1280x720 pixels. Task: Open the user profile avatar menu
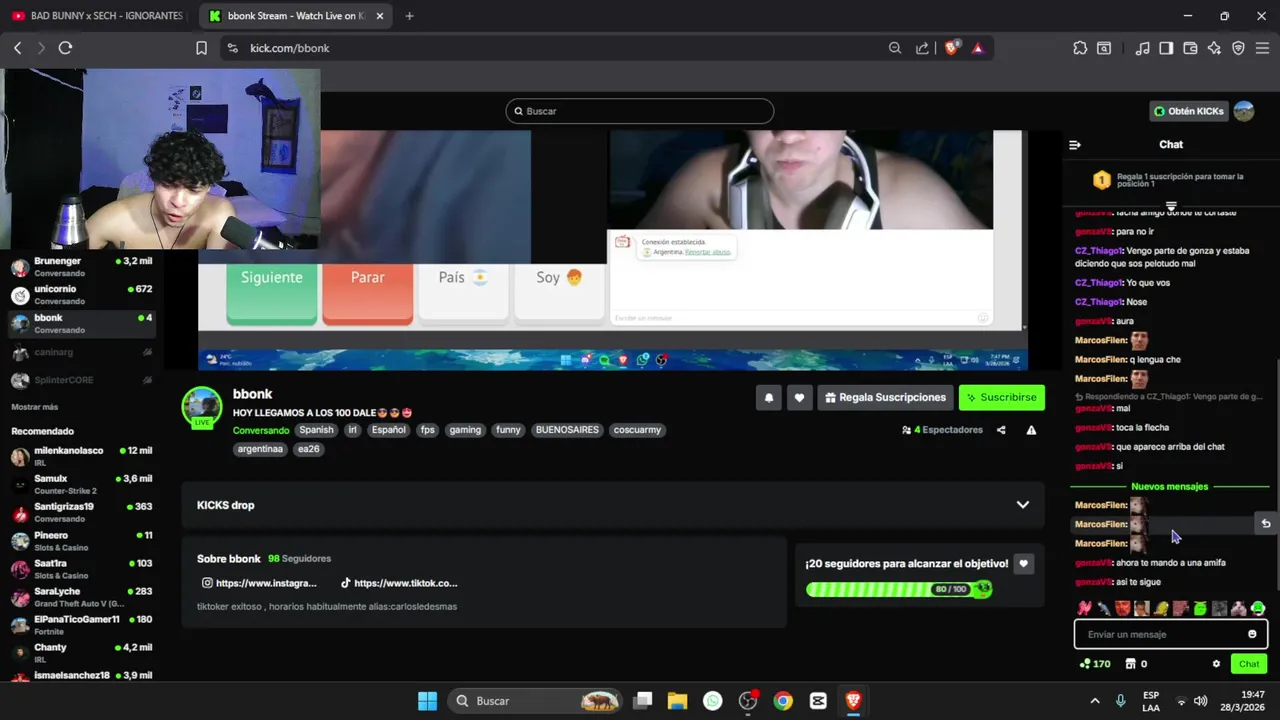[x=1244, y=111]
